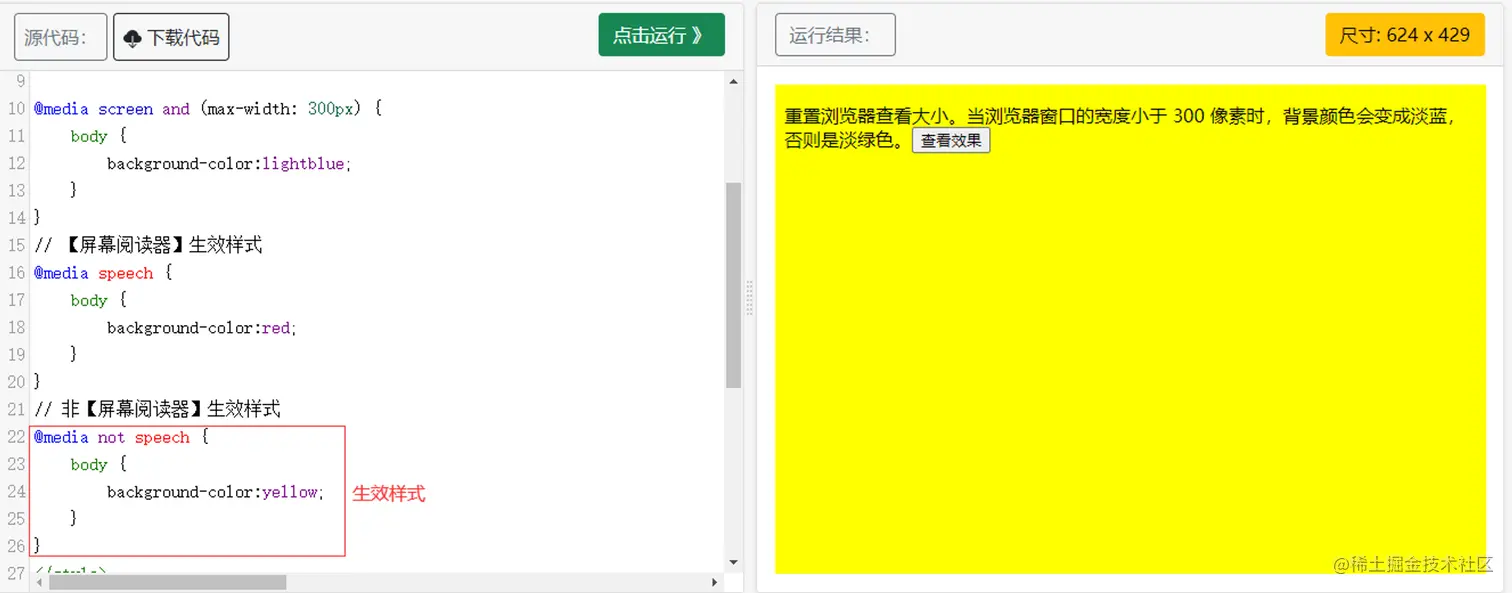This screenshot has width=1512, height=593.
Task: Click the code text 'background-color:lightblue;'
Action: click(x=229, y=164)
